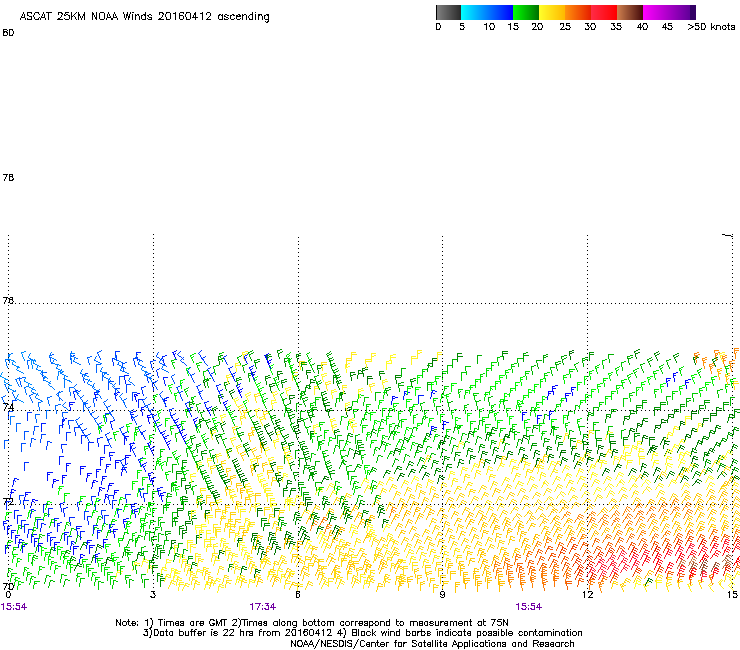Viewport: 740px width, 650px height.
Task: Pick the red 30-35 knots legend color
Action: (604, 12)
